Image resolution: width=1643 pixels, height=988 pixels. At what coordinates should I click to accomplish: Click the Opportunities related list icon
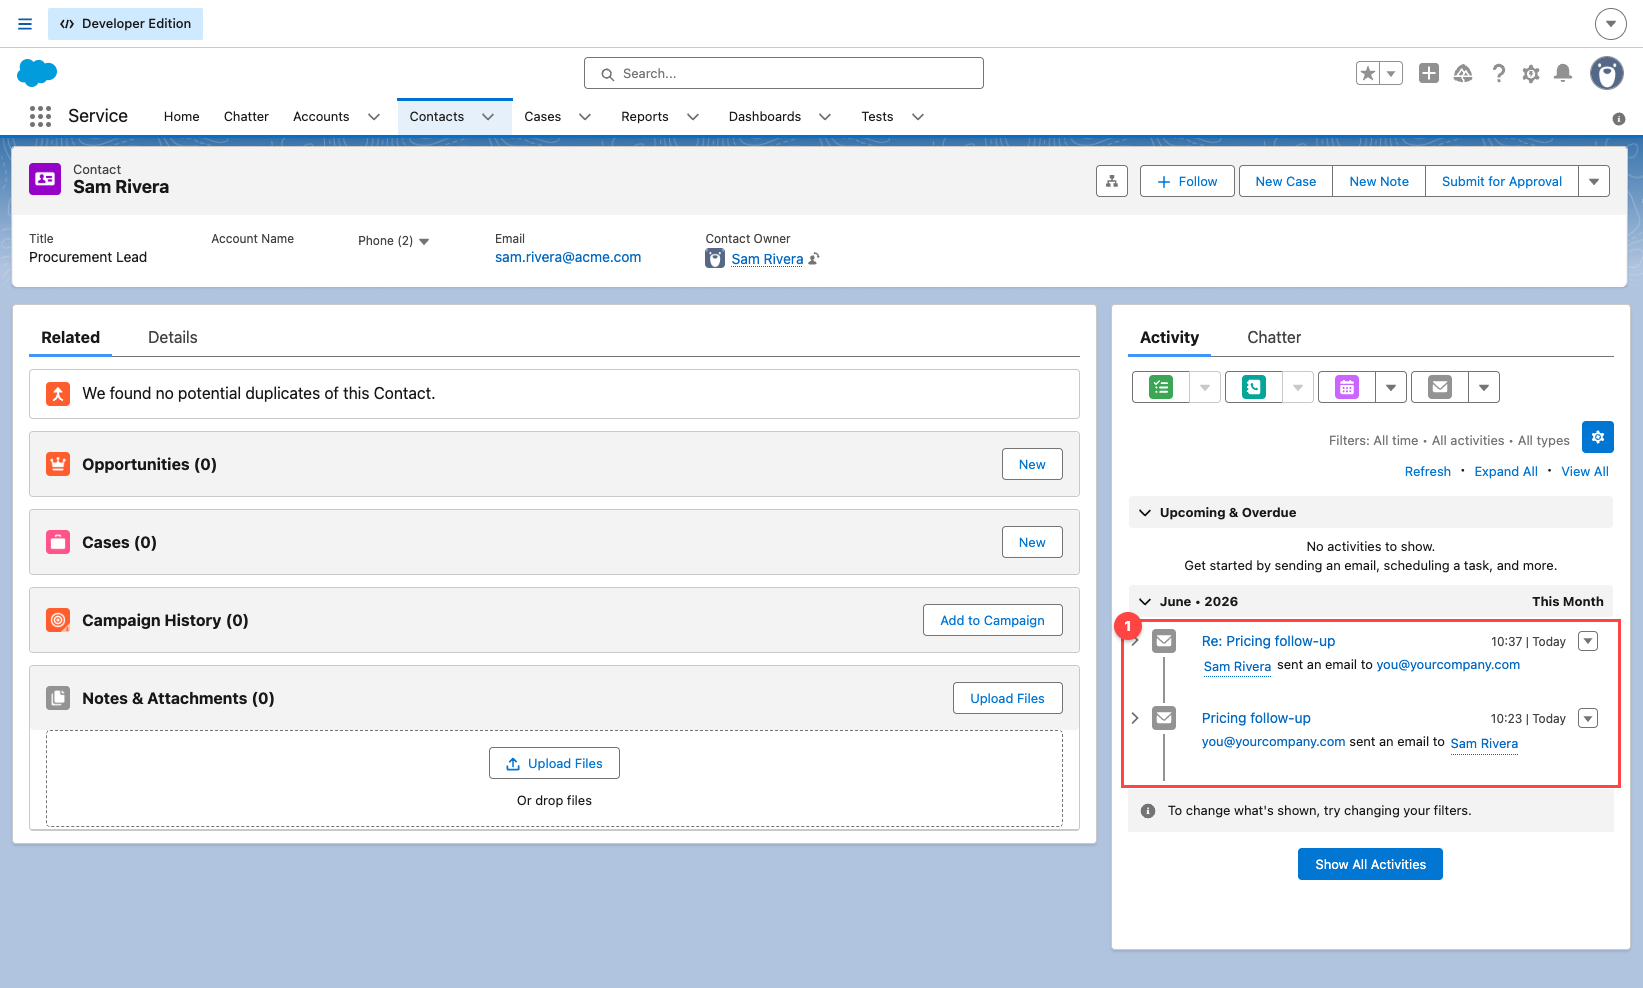point(58,464)
